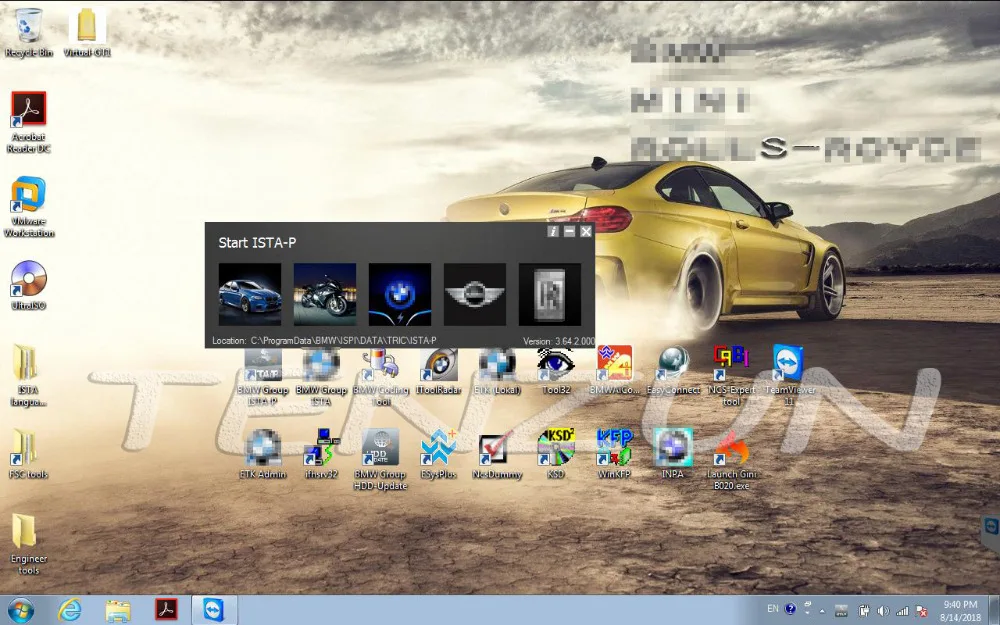Select the motorcycle tile in Start ISTA-P

325,294
